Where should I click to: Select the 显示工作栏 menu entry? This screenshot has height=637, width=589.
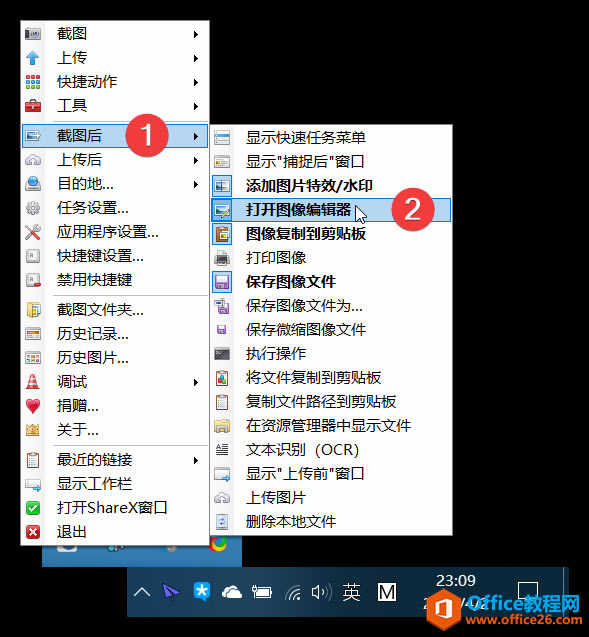click(115, 484)
